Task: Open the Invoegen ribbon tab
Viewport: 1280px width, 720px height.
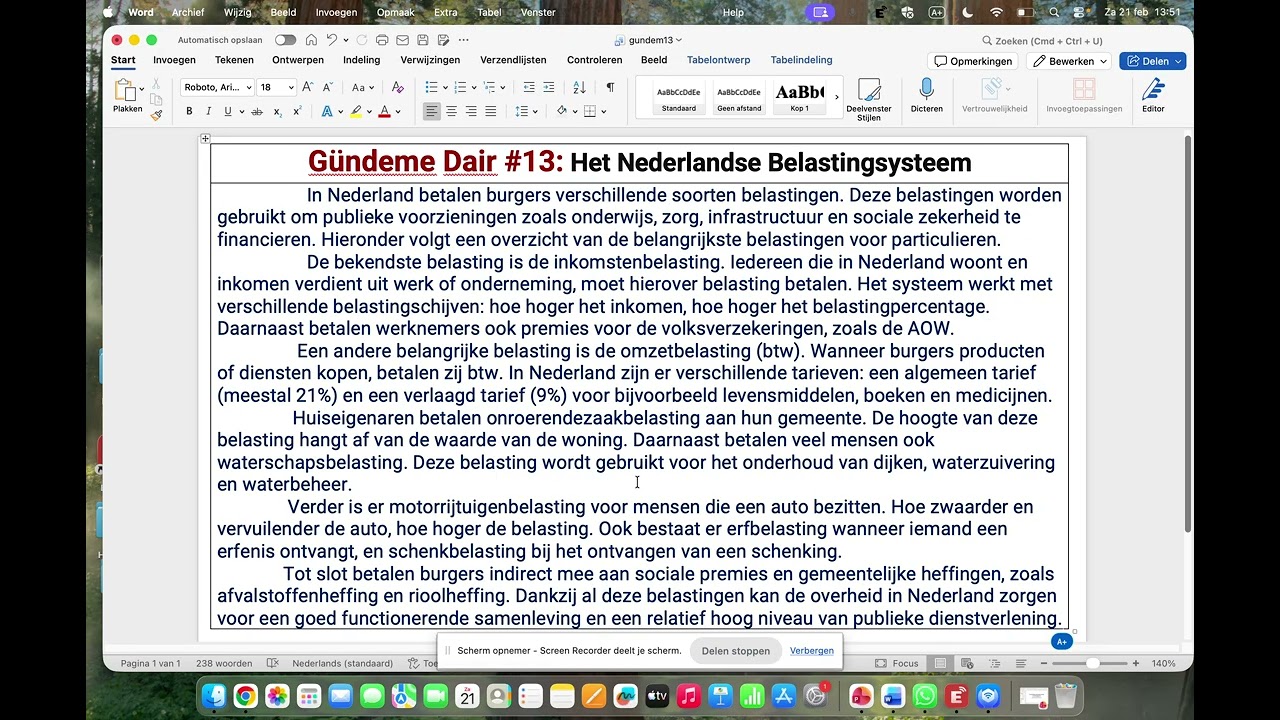Action: pos(174,60)
